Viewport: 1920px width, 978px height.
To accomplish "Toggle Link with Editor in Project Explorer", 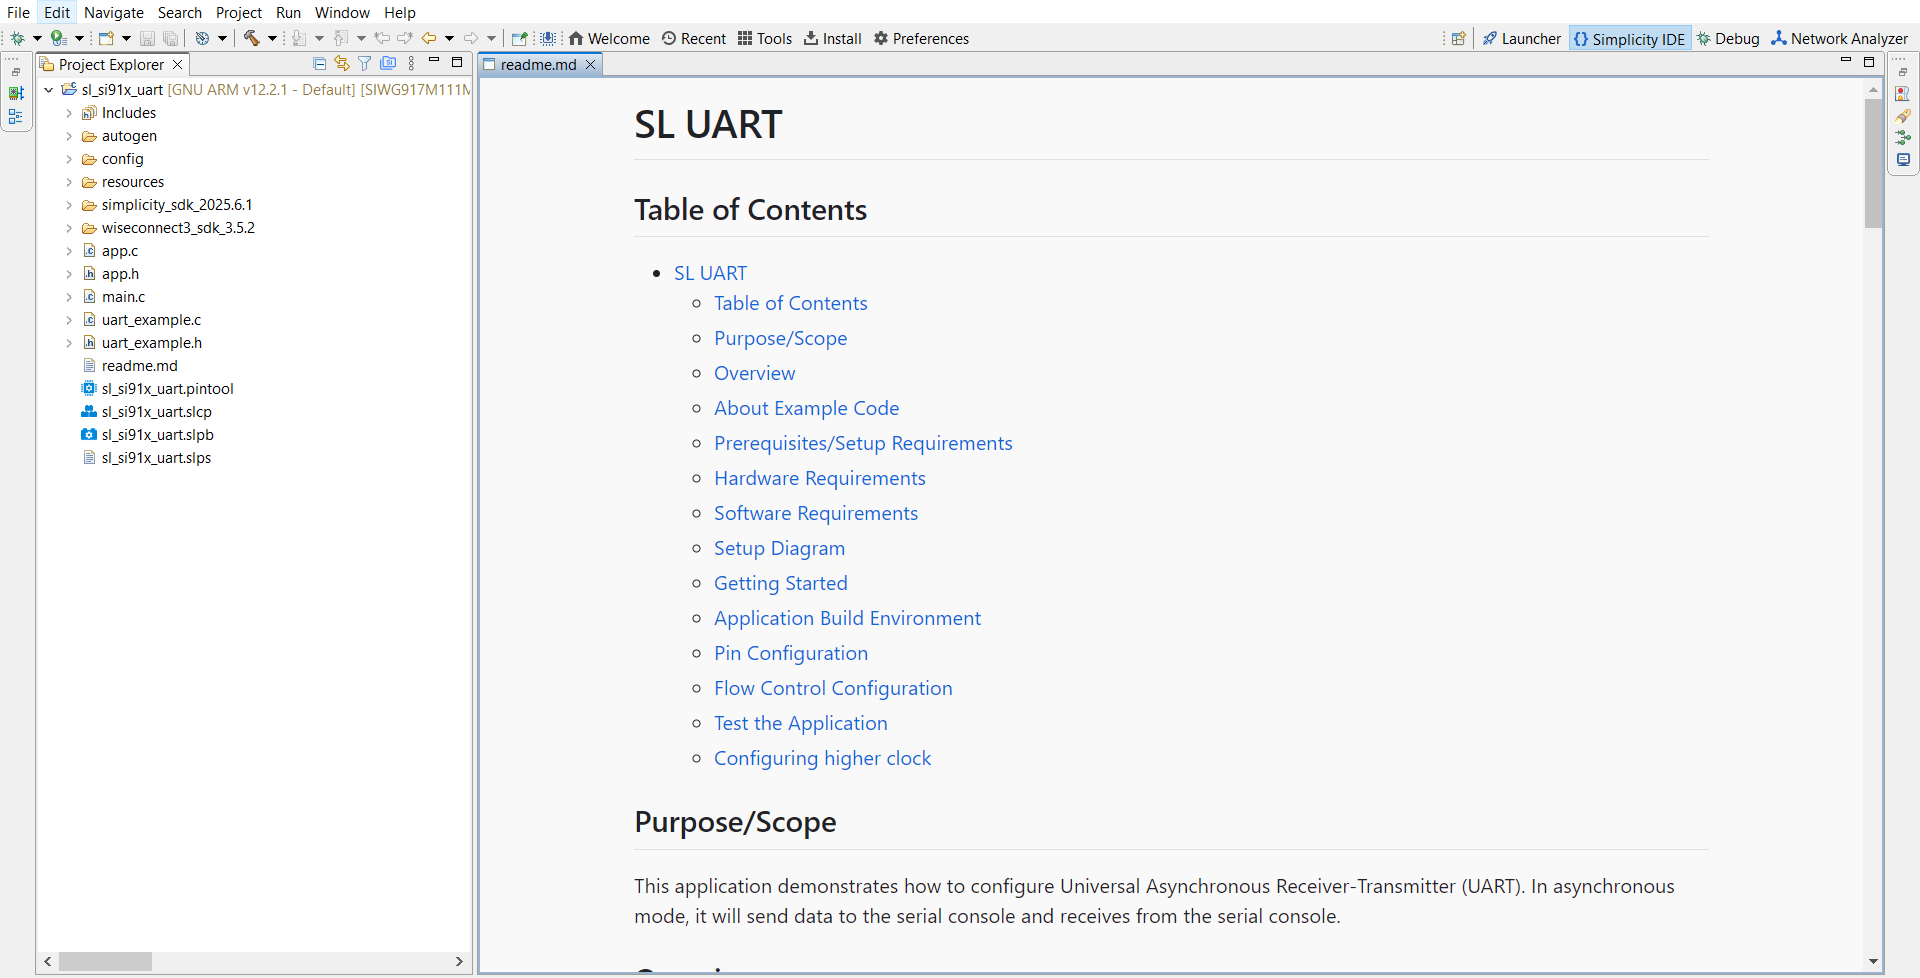I will (342, 64).
